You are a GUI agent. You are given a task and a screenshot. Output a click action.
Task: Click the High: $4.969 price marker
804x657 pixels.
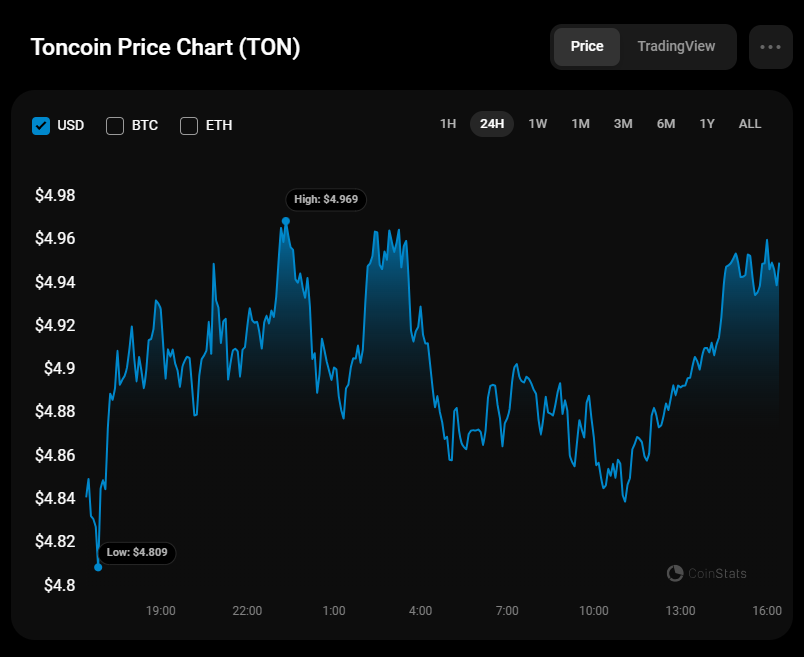[x=326, y=200]
